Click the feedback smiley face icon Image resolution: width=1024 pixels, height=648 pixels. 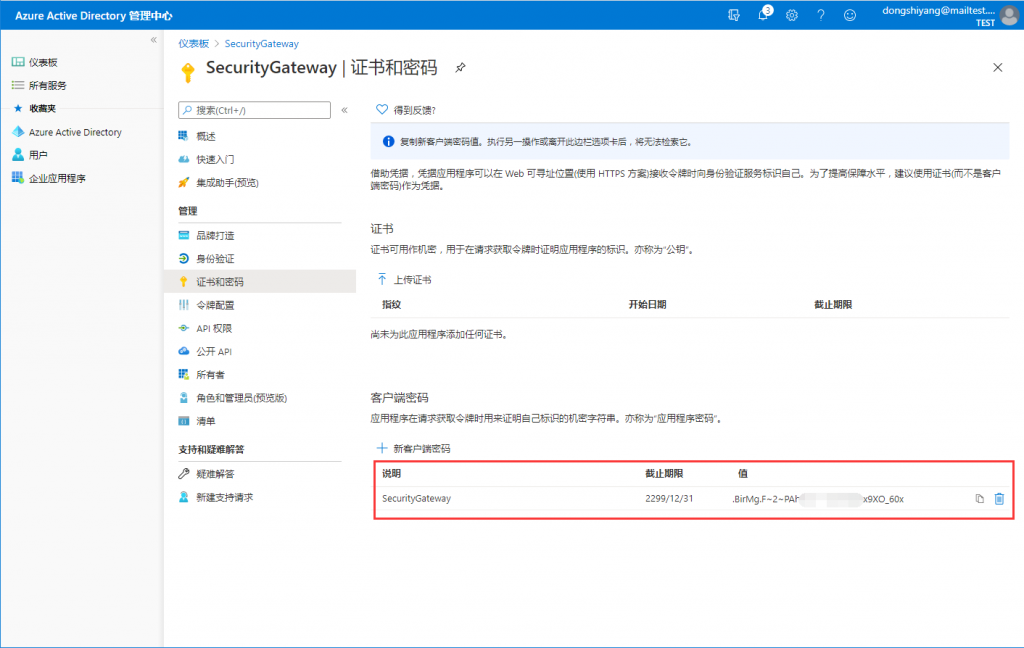click(850, 15)
